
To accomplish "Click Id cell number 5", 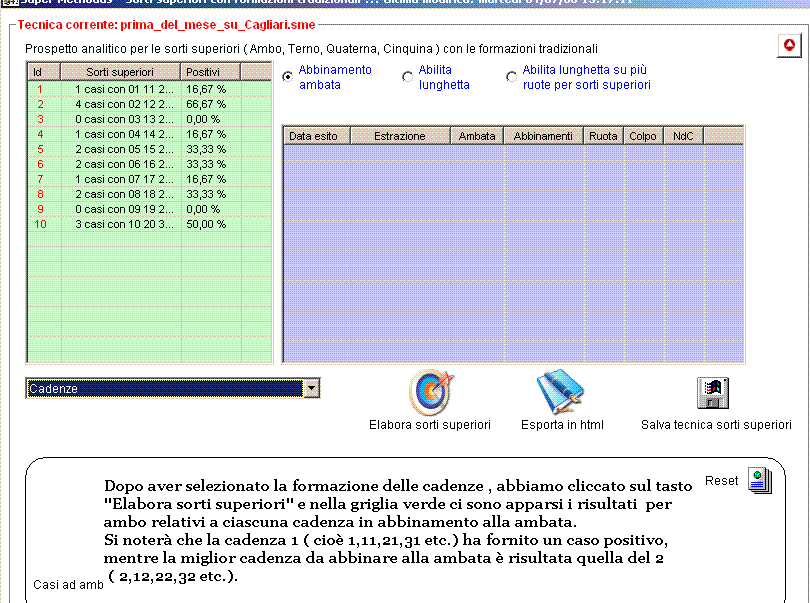I will (44, 149).
